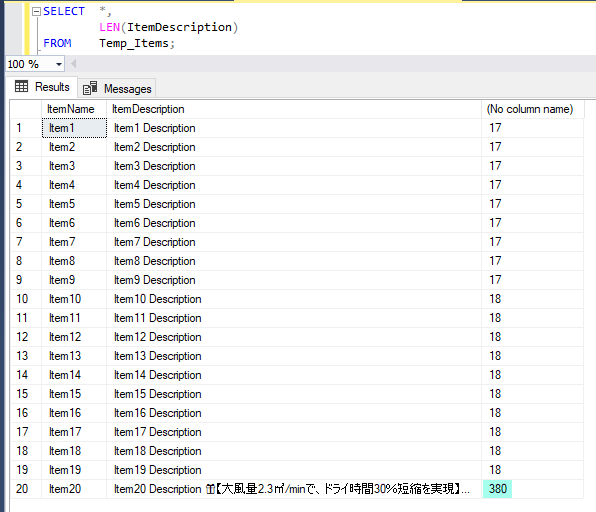Select the Item10 name cell
The width and height of the screenshot is (596, 512).
coord(74,299)
